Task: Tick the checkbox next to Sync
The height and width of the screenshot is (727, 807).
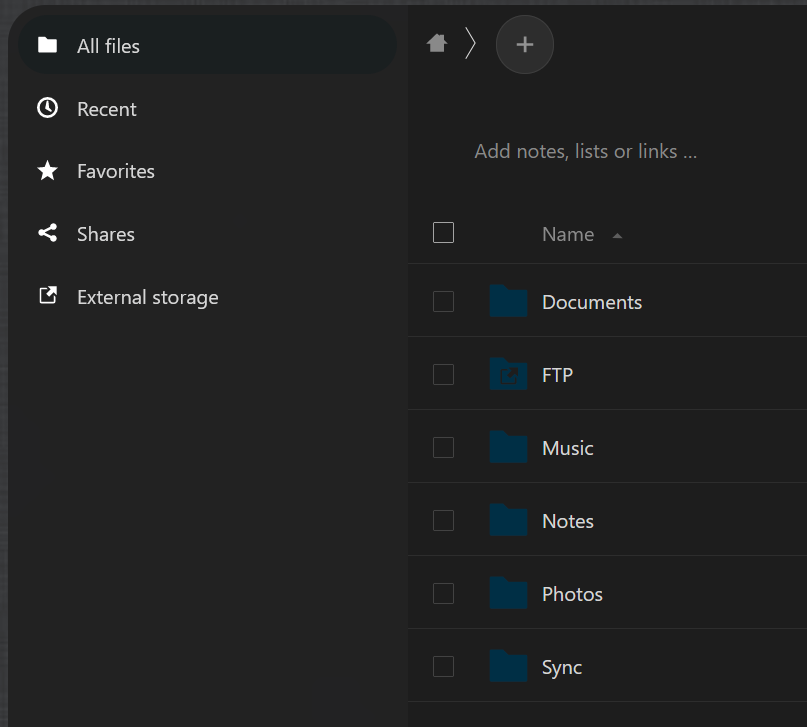Action: pos(443,666)
